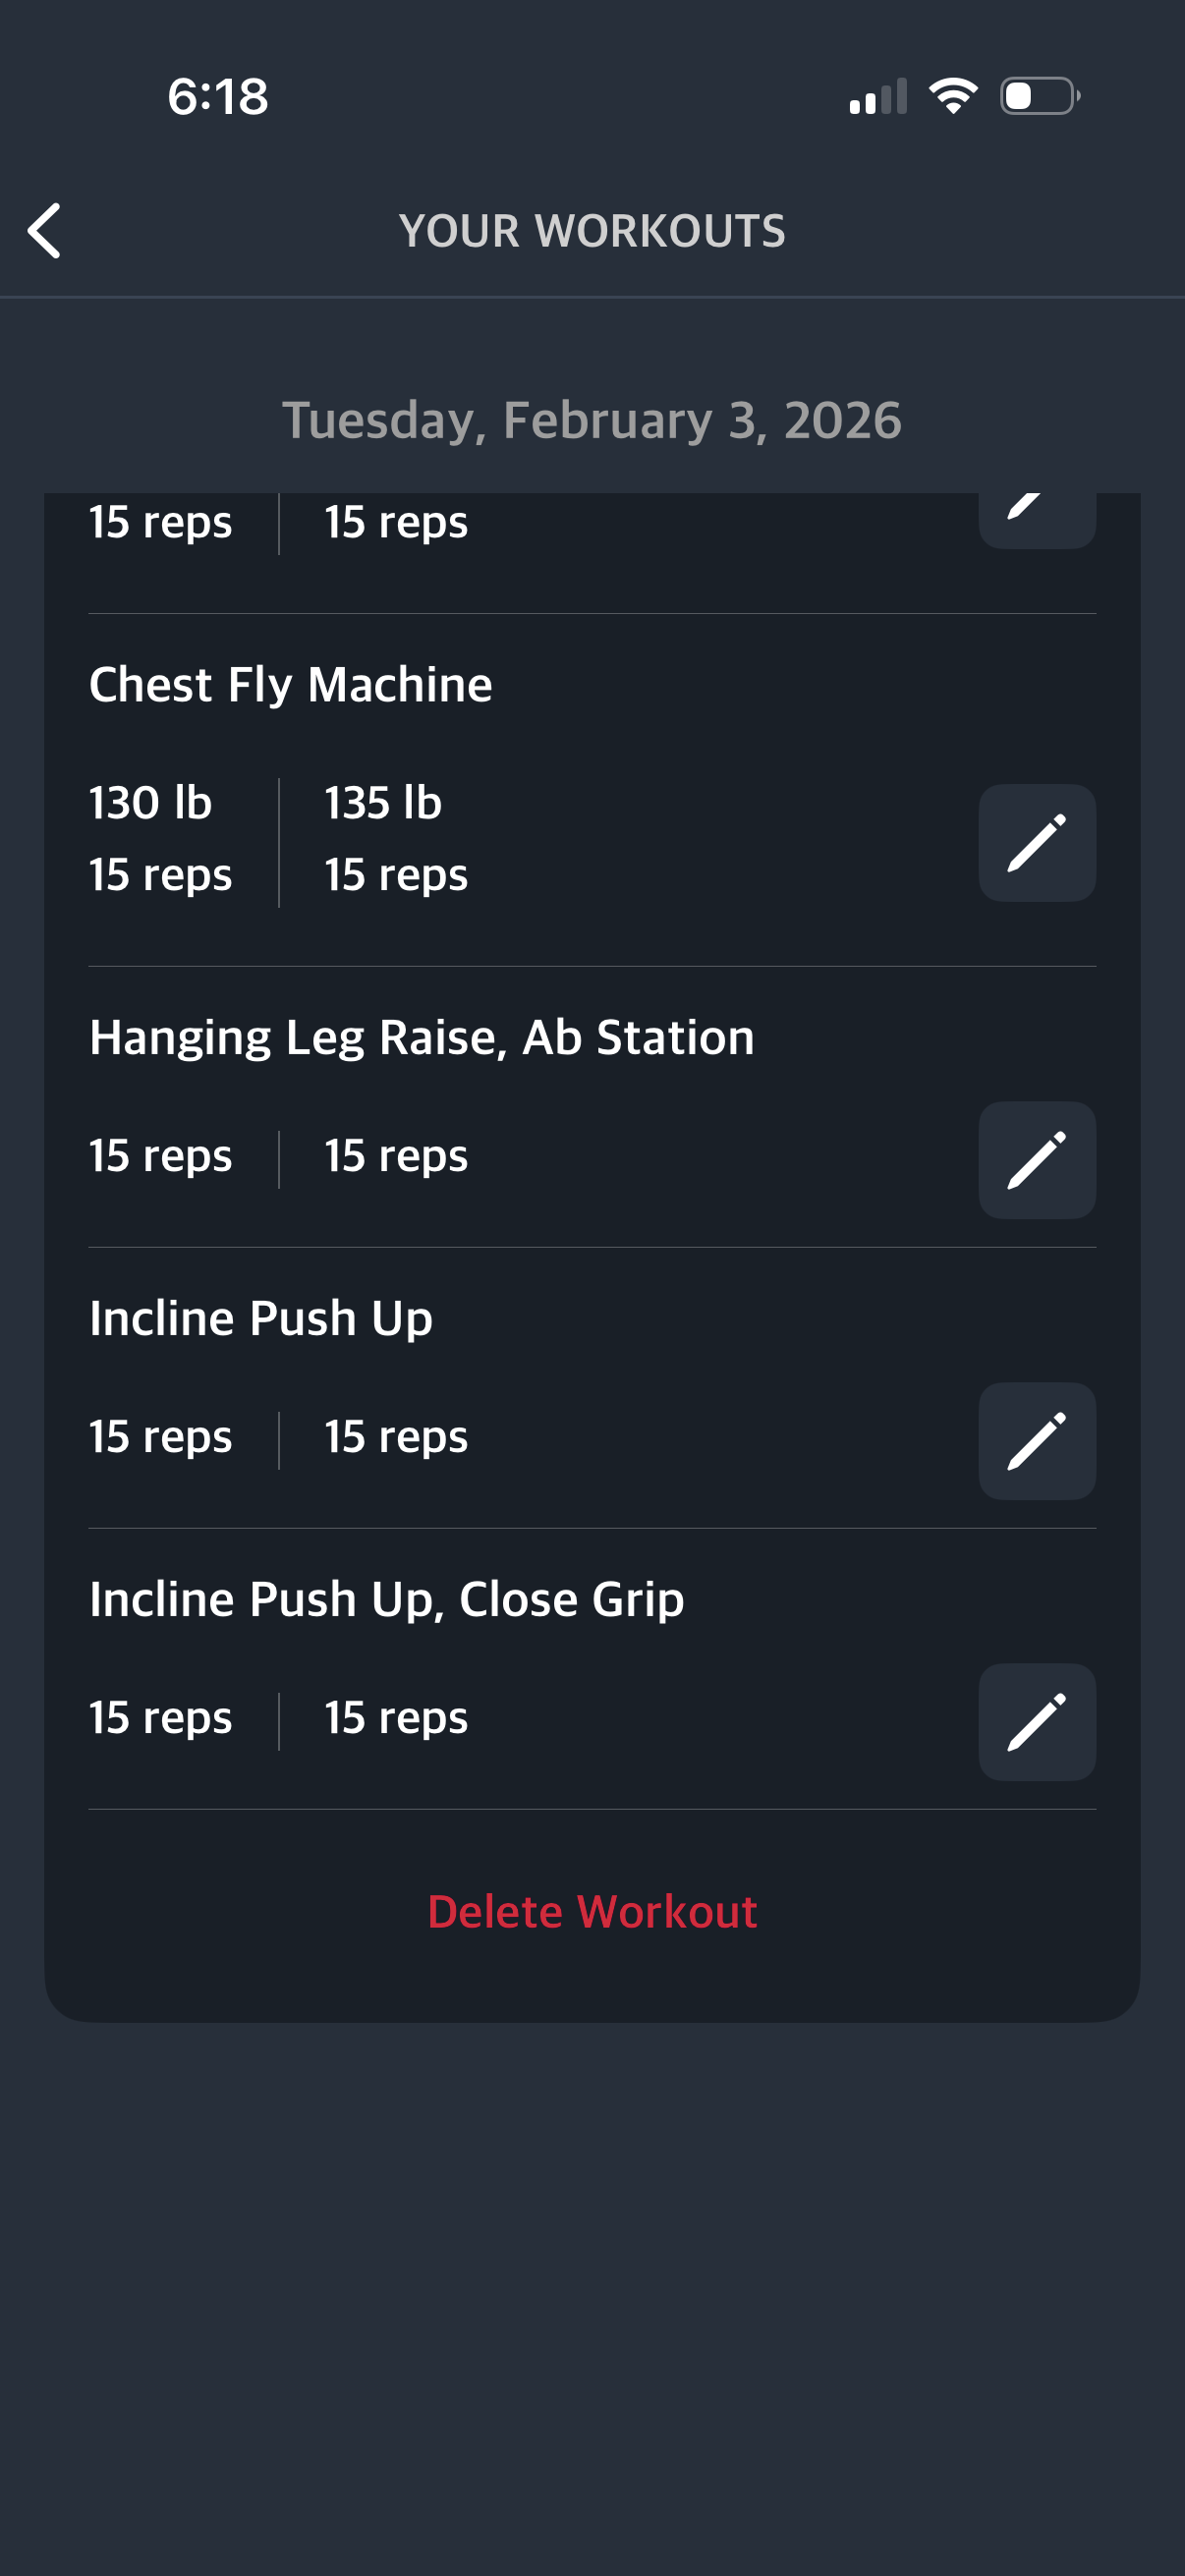
Task: Edit Hanging Leg Raise, Ab Station sets
Action: (1036, 1160)
